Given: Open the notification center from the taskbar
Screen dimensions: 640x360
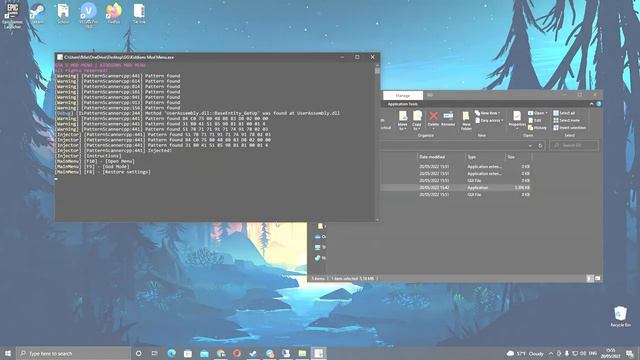Looking at the screenshot, I should (630, 353).
